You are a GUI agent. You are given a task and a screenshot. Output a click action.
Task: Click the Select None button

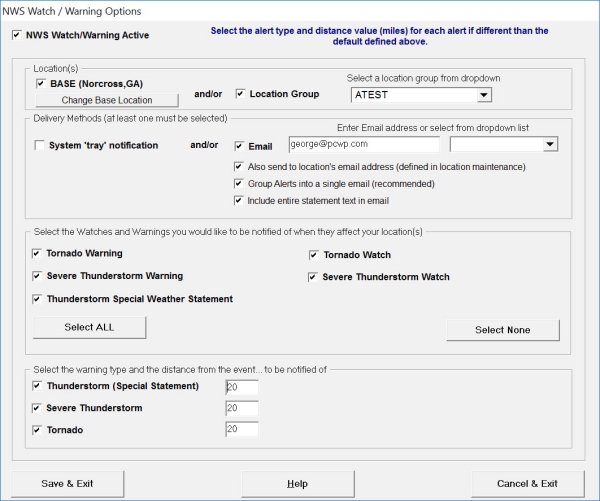pyautogui.click(x=503, y=330)
